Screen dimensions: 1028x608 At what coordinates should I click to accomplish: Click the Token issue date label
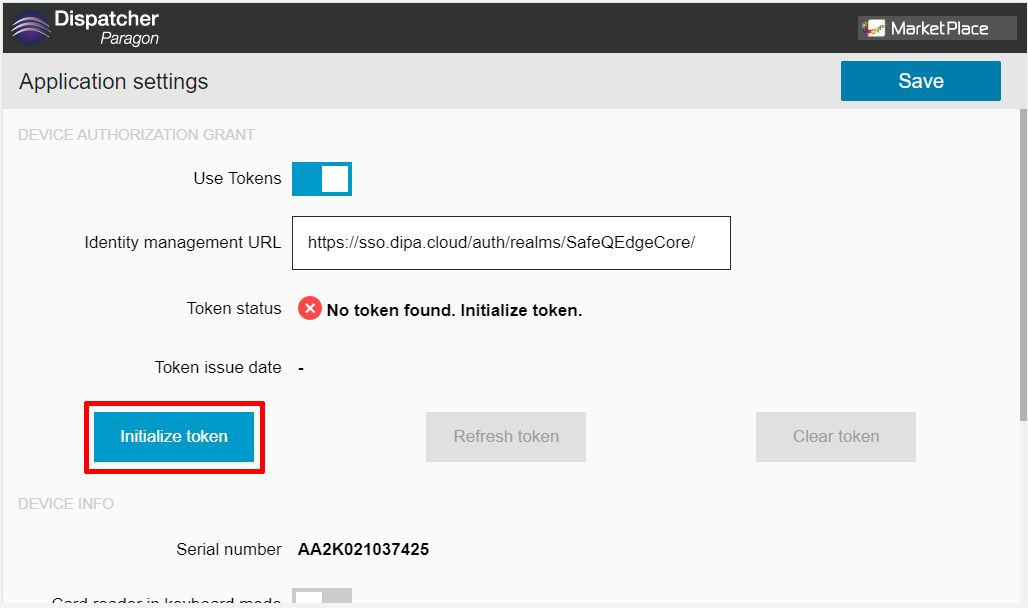218,367
